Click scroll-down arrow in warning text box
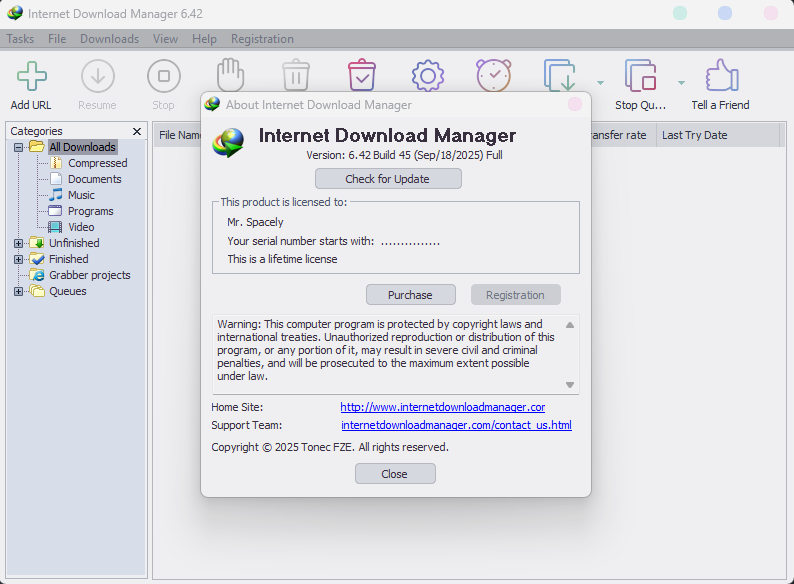The height and width of the screenshot is (584, 794). tap(570, 385)
